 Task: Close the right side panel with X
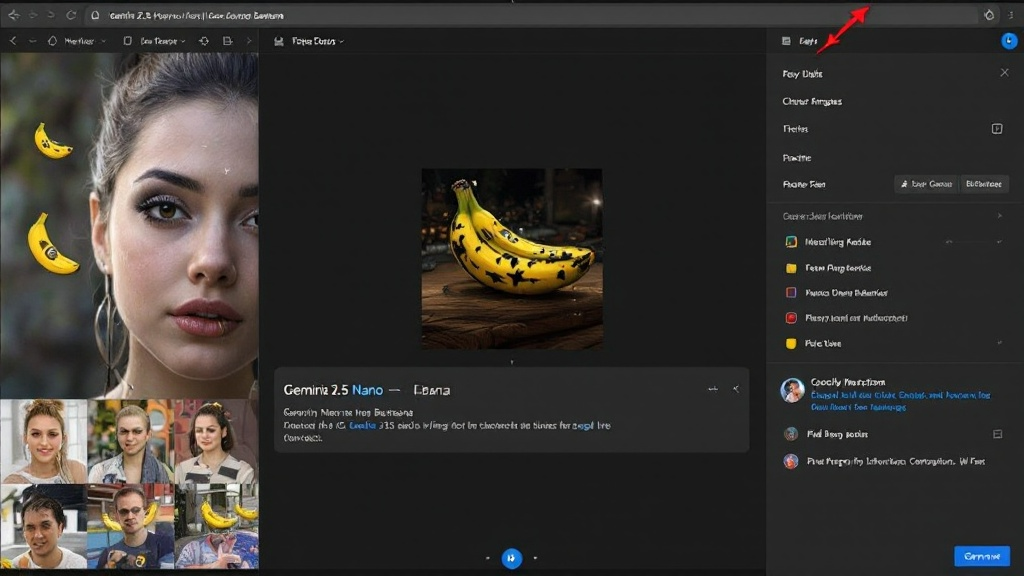pos(1004,72)
